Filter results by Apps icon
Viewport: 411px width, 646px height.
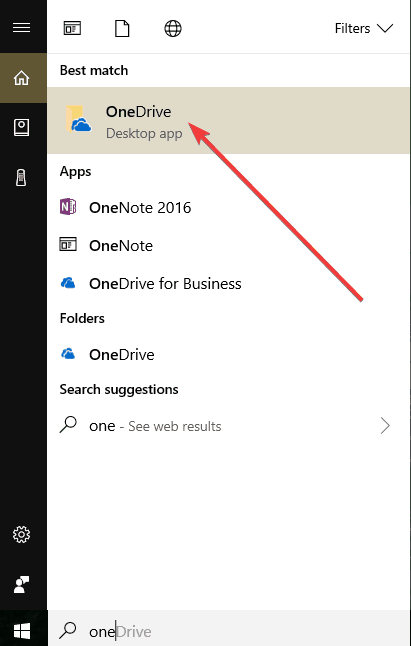point(72,28)
